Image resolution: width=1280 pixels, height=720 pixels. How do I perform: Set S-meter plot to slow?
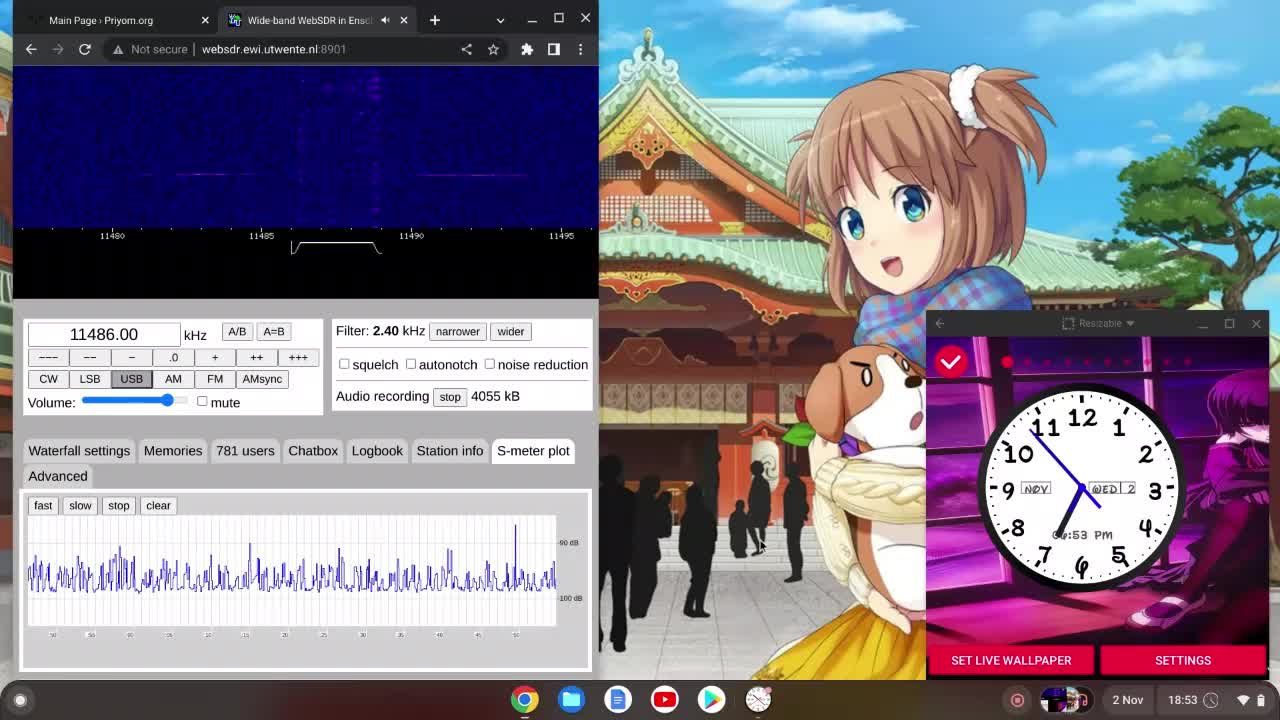pos(80,505)
